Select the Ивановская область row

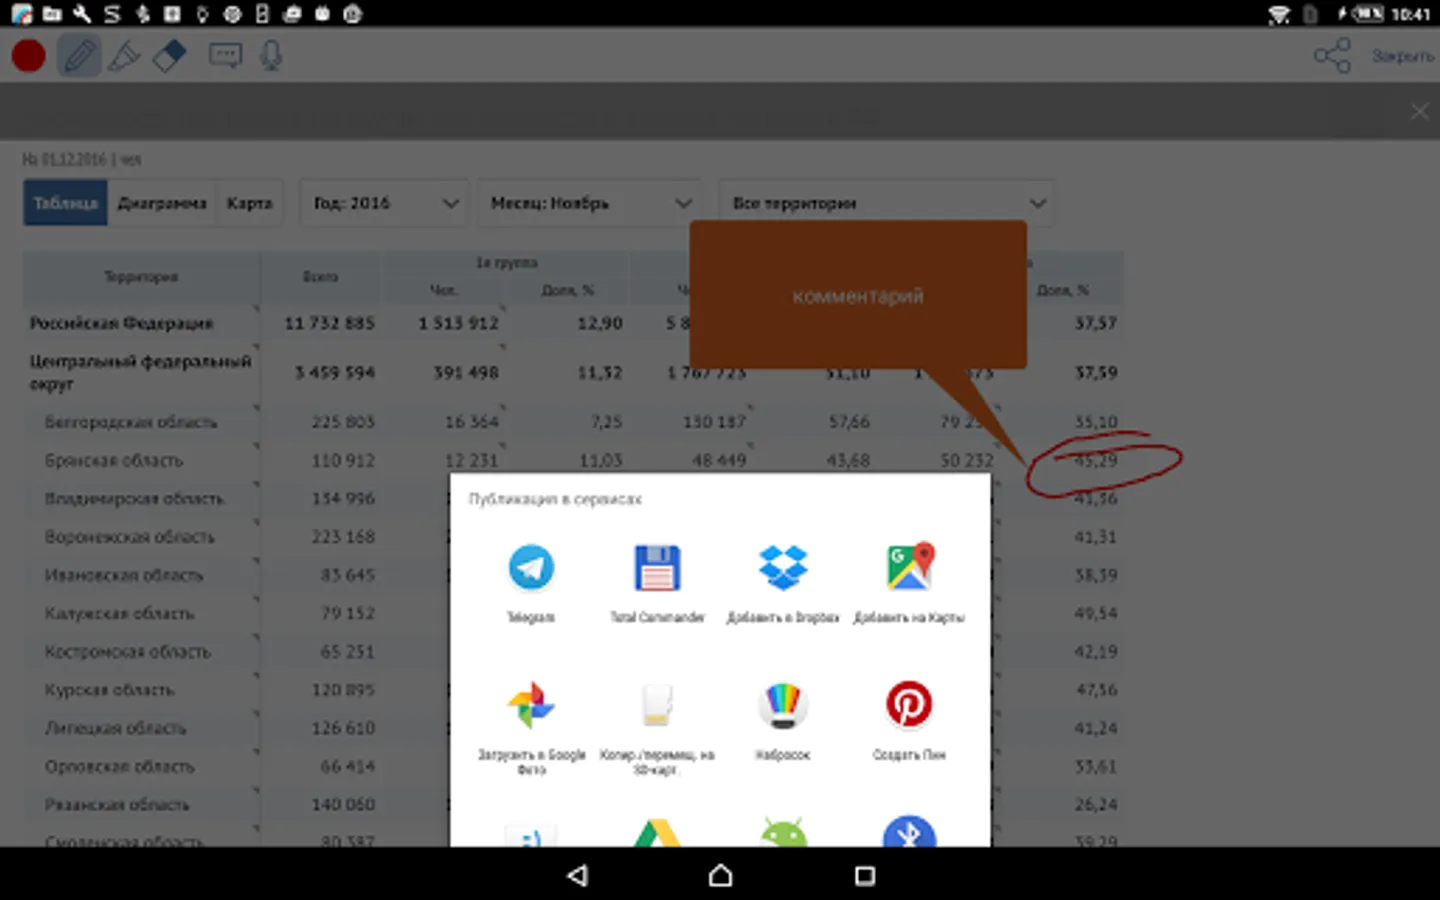(573, 575)
